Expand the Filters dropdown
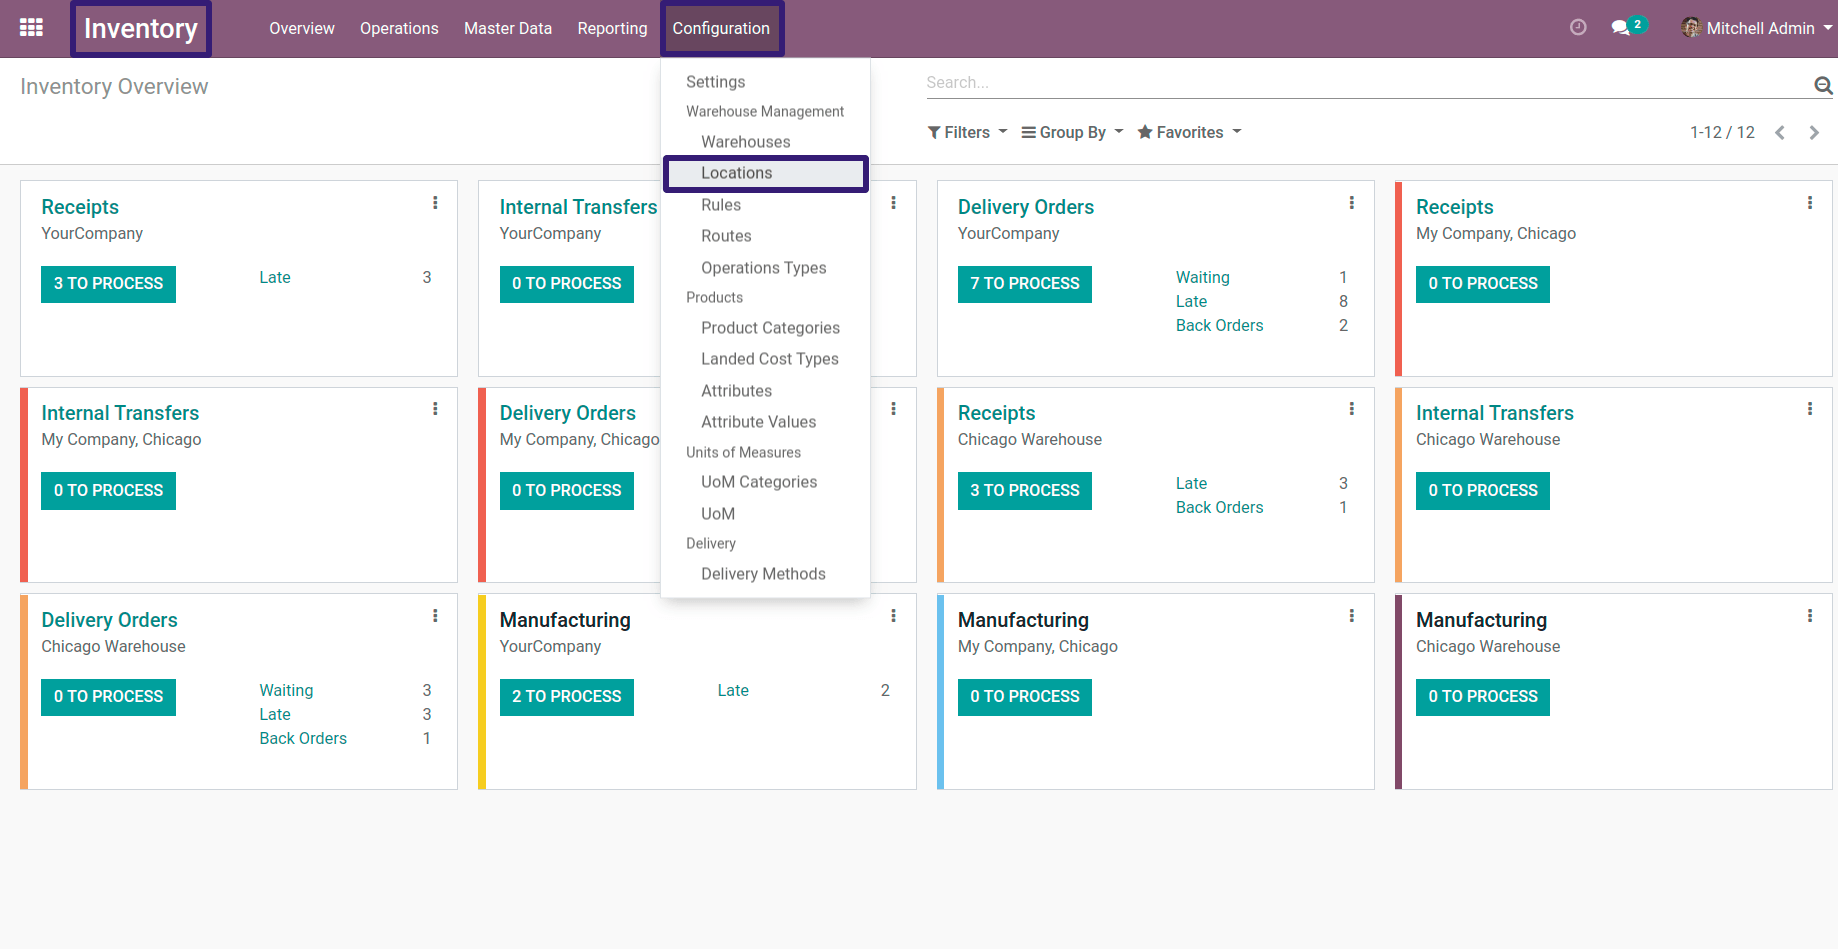 [x=967, y=132]
